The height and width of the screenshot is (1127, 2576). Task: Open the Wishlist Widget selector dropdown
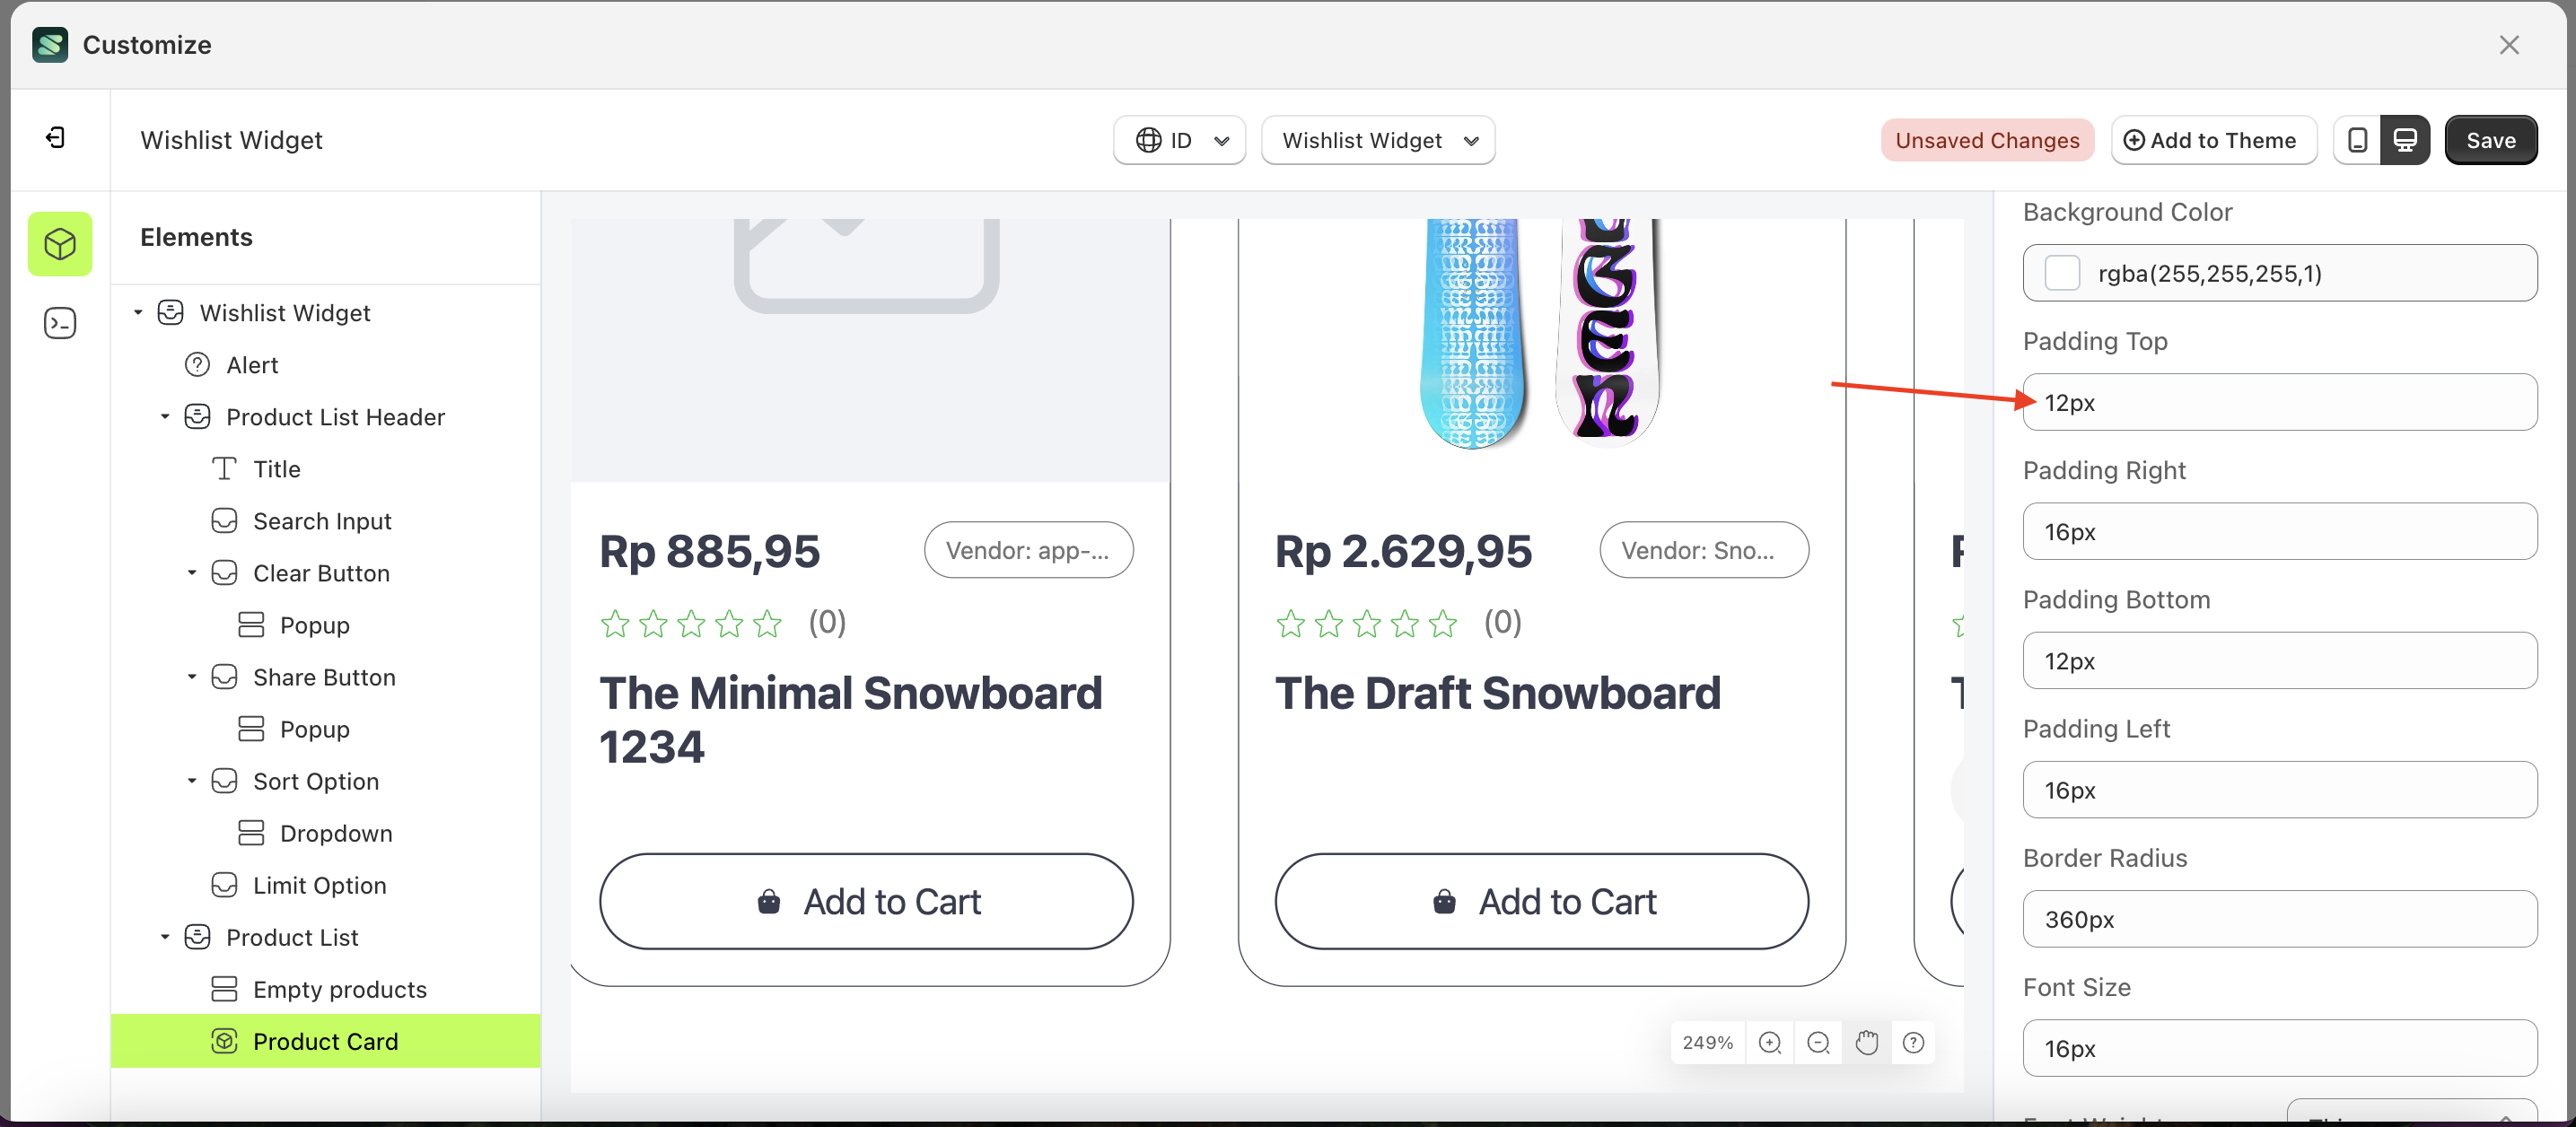pyautogui.click(x=1378, y=140)
